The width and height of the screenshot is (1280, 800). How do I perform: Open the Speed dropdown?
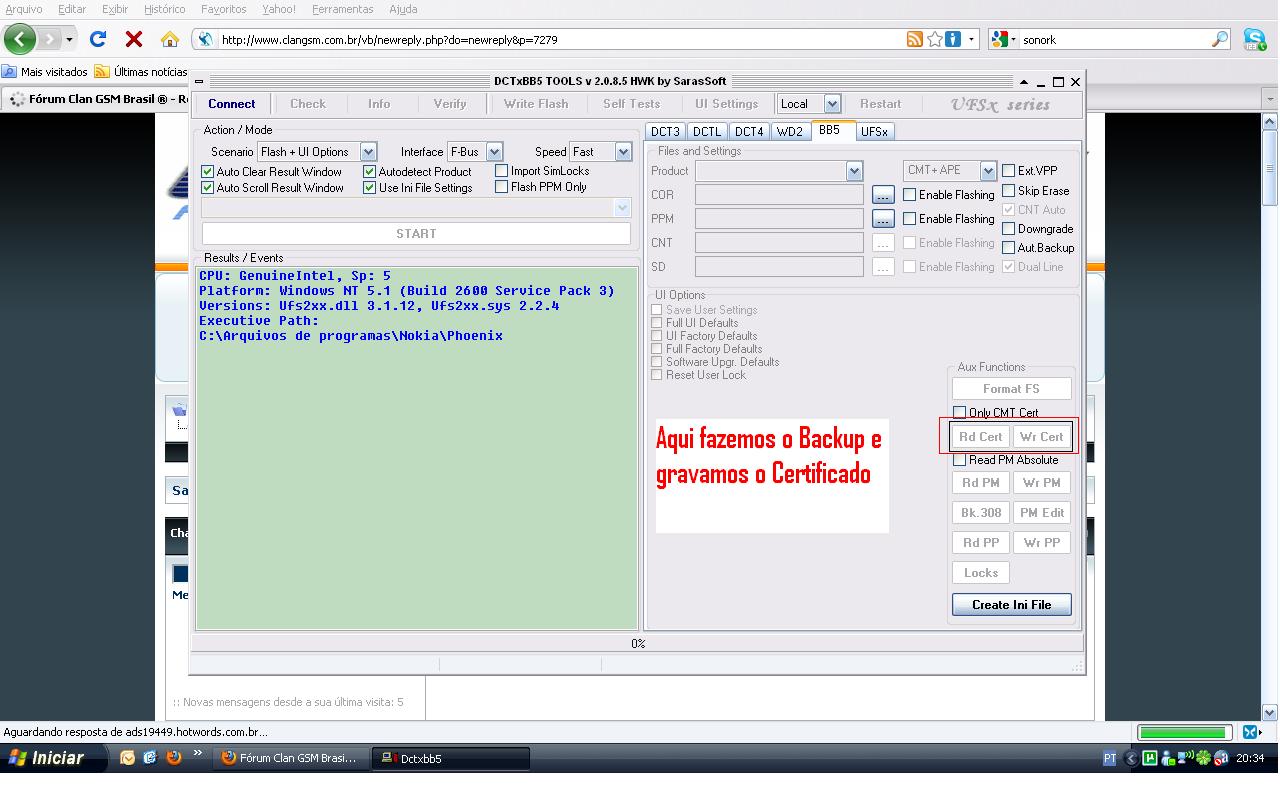(x=623, y=152)
